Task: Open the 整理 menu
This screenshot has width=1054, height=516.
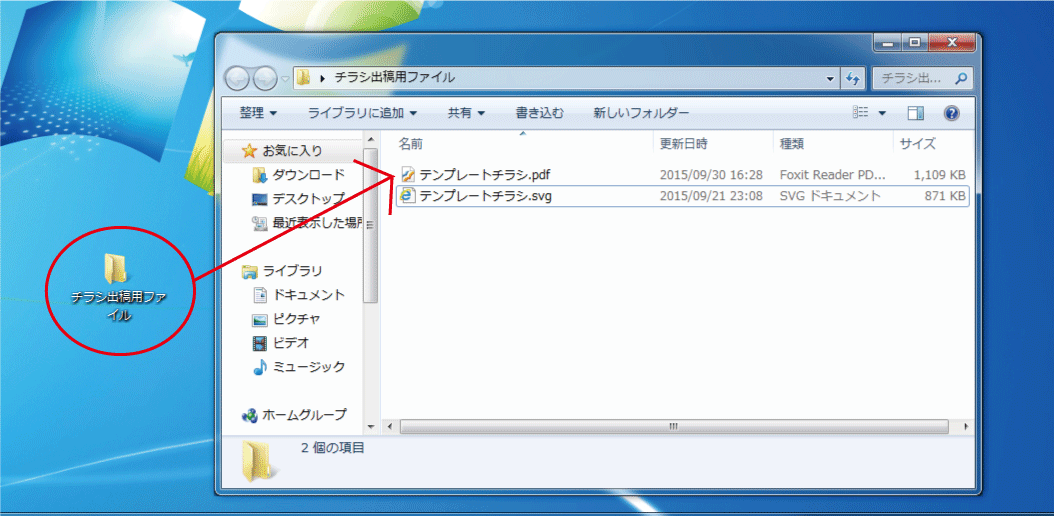Action: (x=259, y=114)
